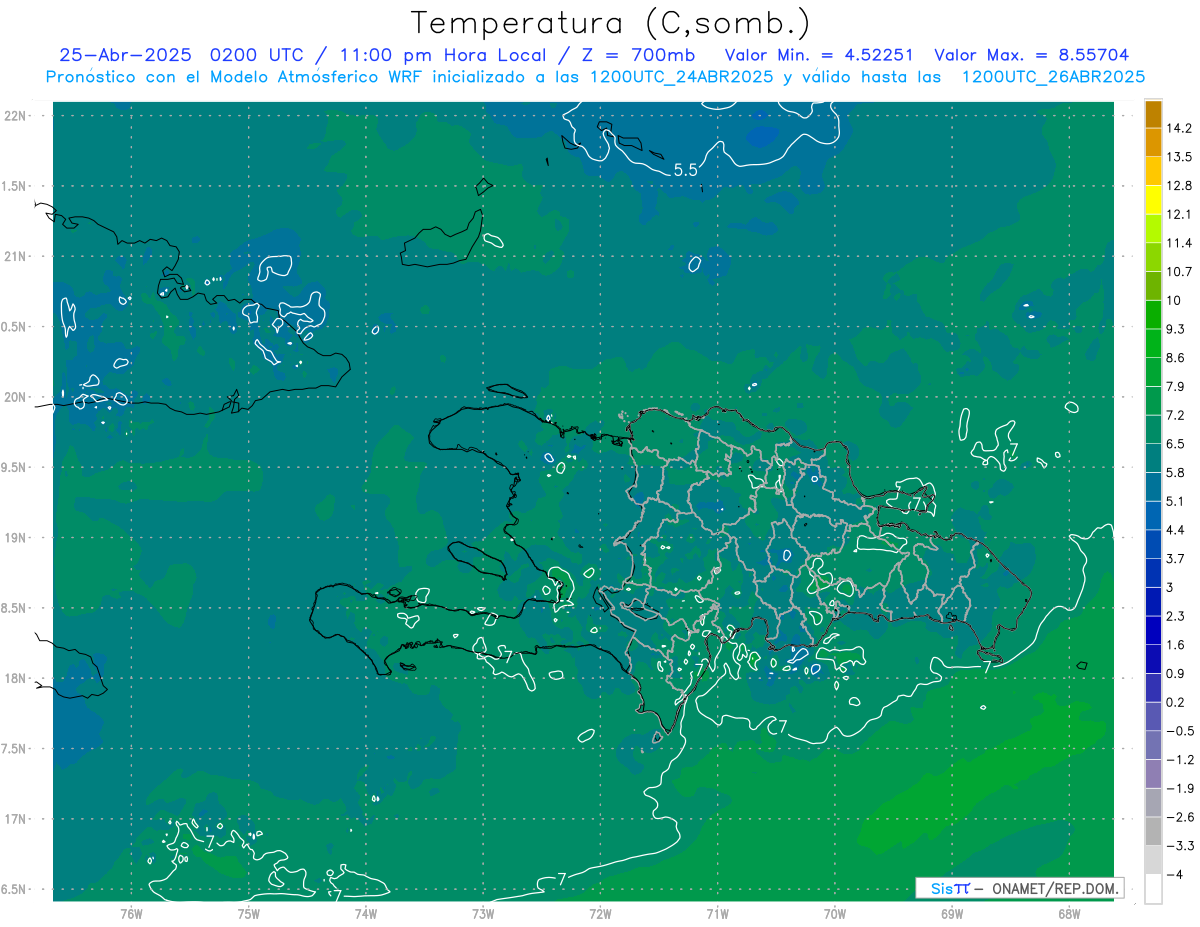This screenshot has width=1200, height=927.
Task: Click the '7.9' value on the color scale
Action: point(1174,386)
